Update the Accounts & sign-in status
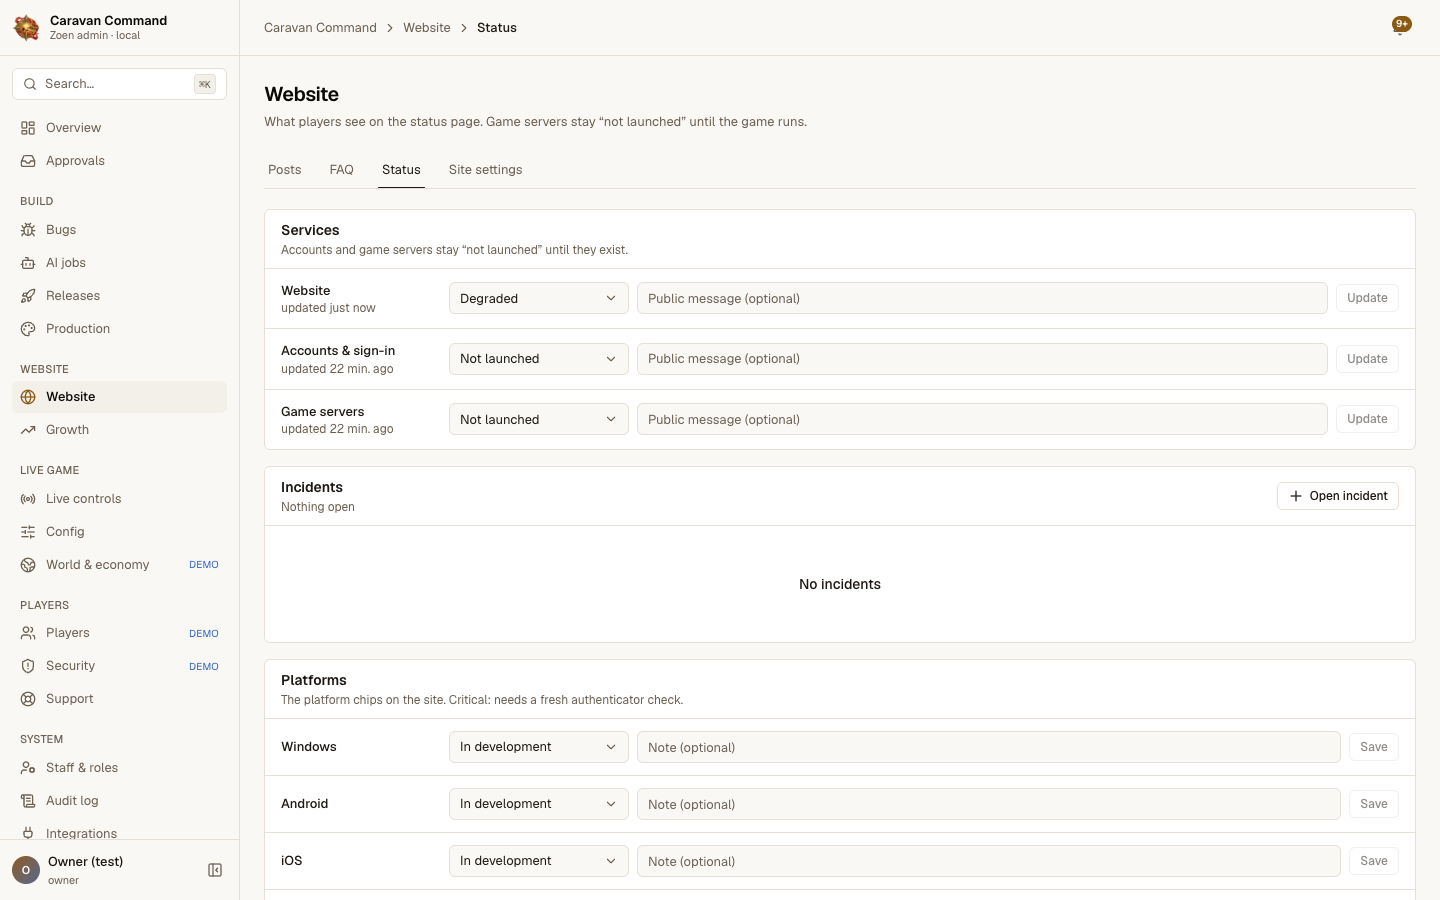Viewport: 1440px width, 900px height. tap(1367, 359)
